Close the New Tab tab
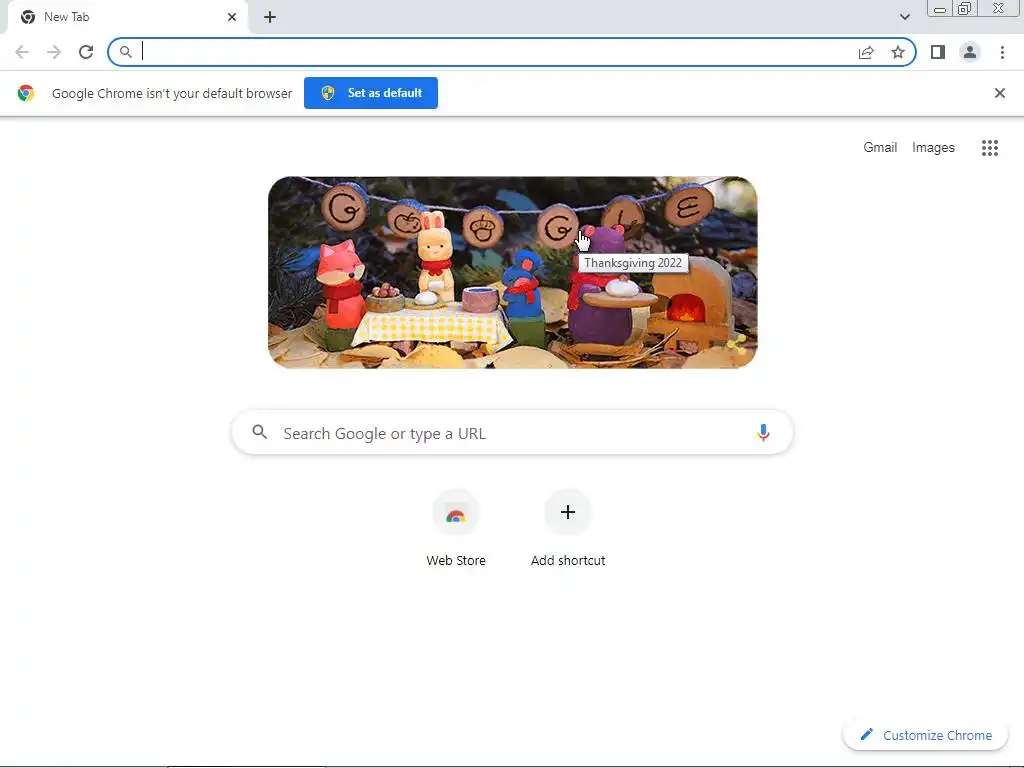1024x768 pixels. pyautogui.click(x=232, y=17)
